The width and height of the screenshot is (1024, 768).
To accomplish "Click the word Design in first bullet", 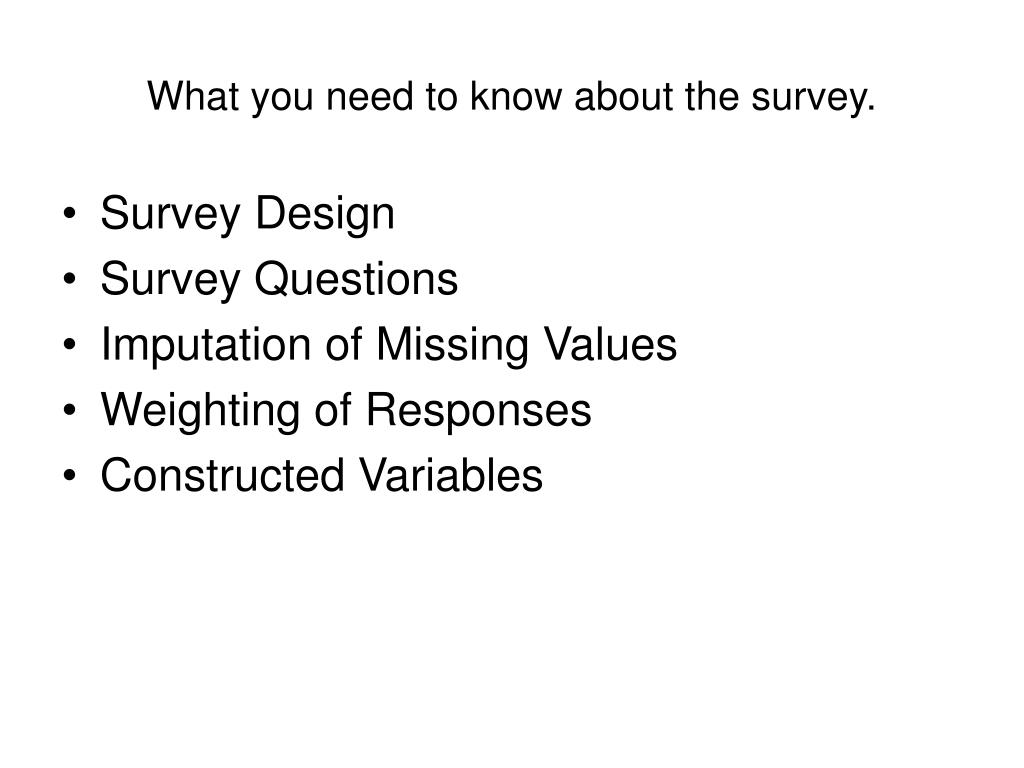I will pos(325,215).
